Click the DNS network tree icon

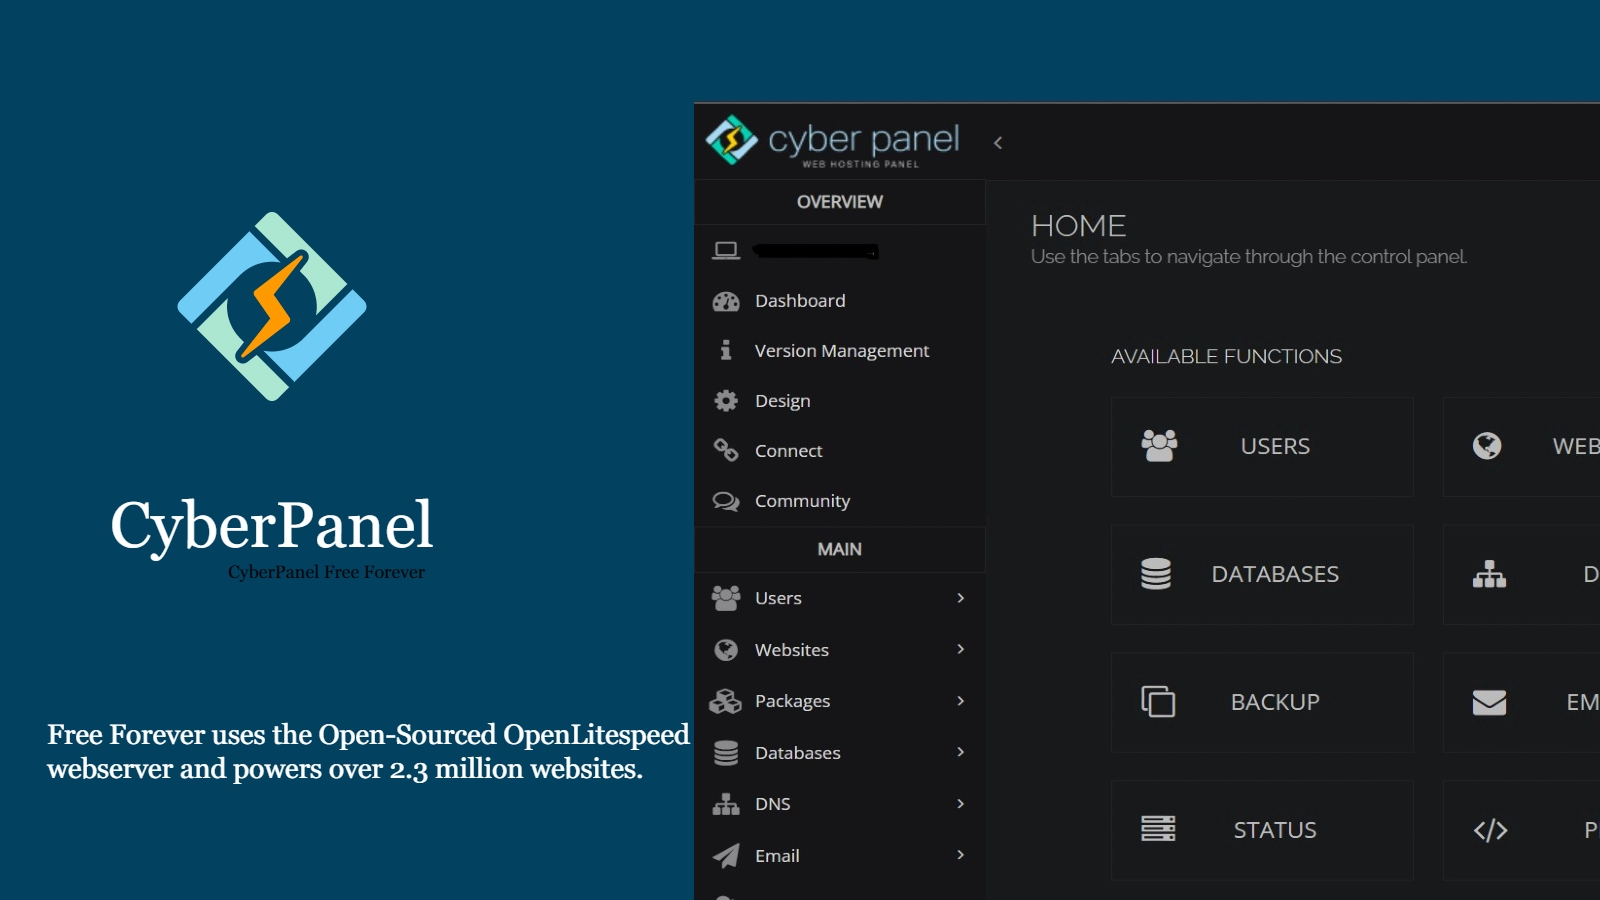[724, 803]
